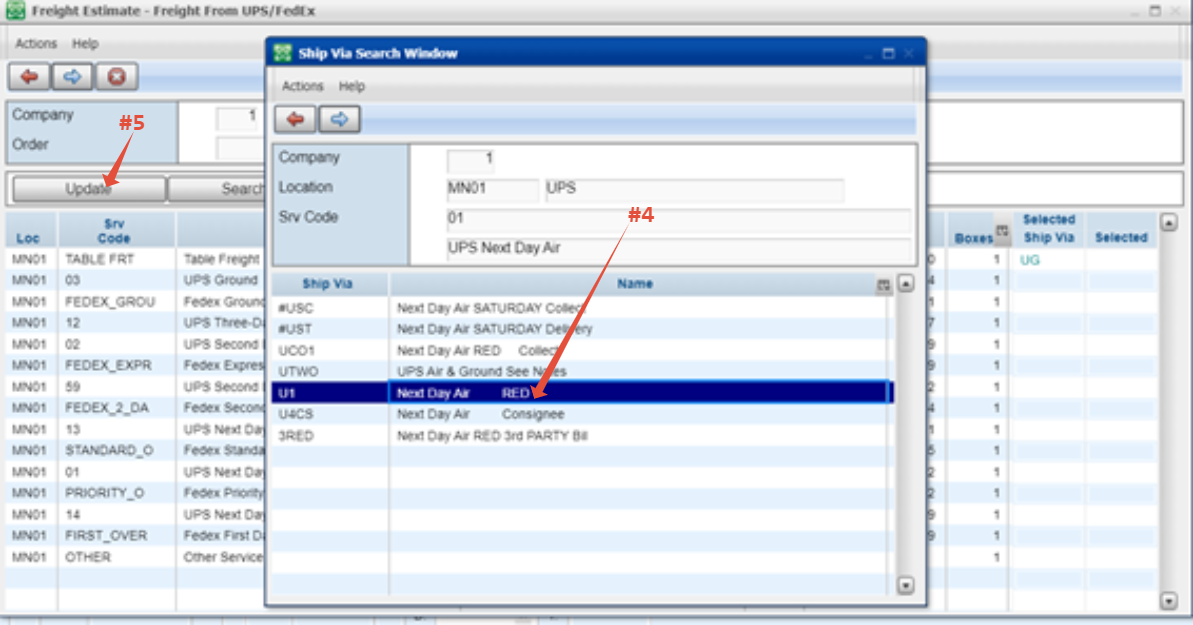Click Srv Code column header
Viewport: 1193px width, 625px height.
[114, 231]
